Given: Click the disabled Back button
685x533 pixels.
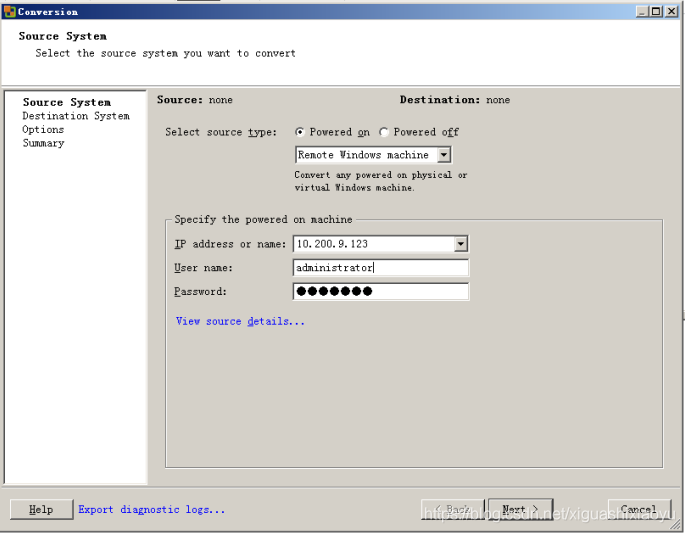Looking at the screenshot, I should coord(453,509).
